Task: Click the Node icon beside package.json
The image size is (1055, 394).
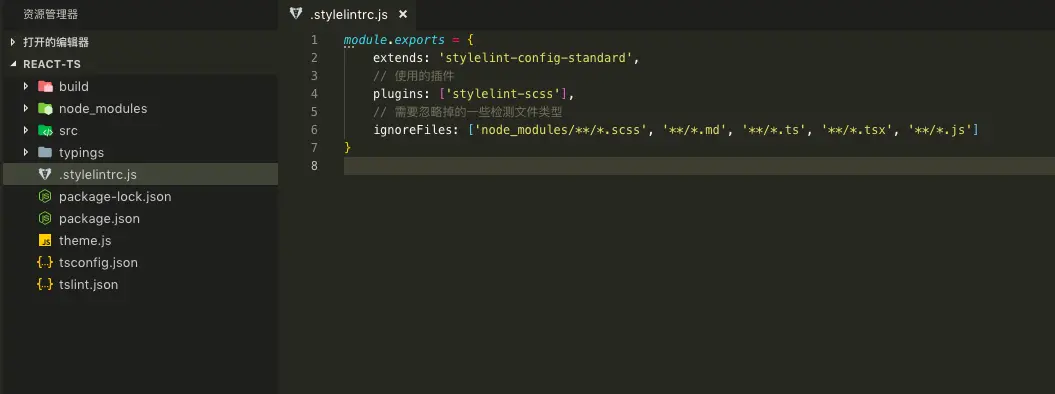Action: [x=45, y=219]
